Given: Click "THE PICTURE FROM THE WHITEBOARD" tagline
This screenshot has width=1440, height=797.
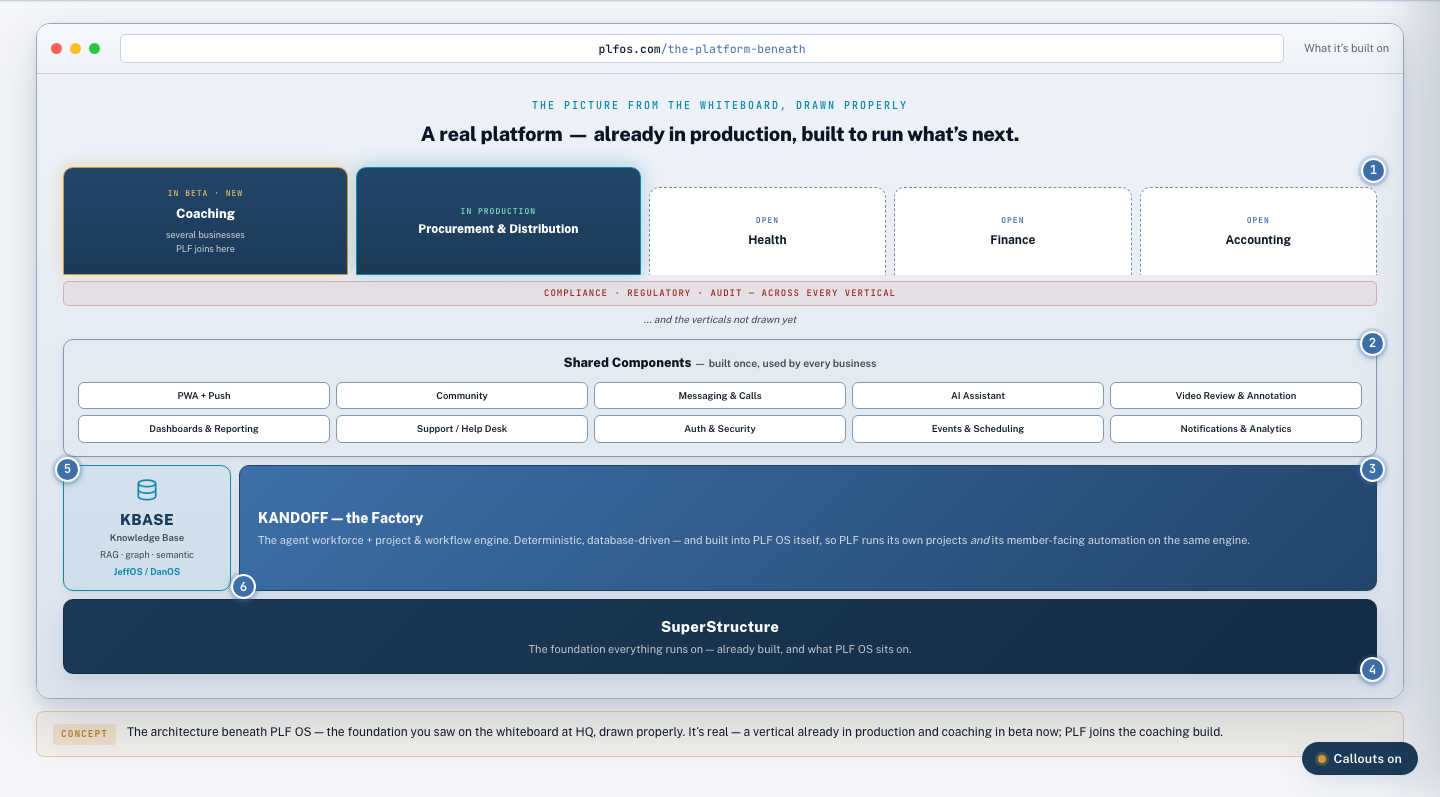Looking at the screenshot, I should click(x=719, y=105).
